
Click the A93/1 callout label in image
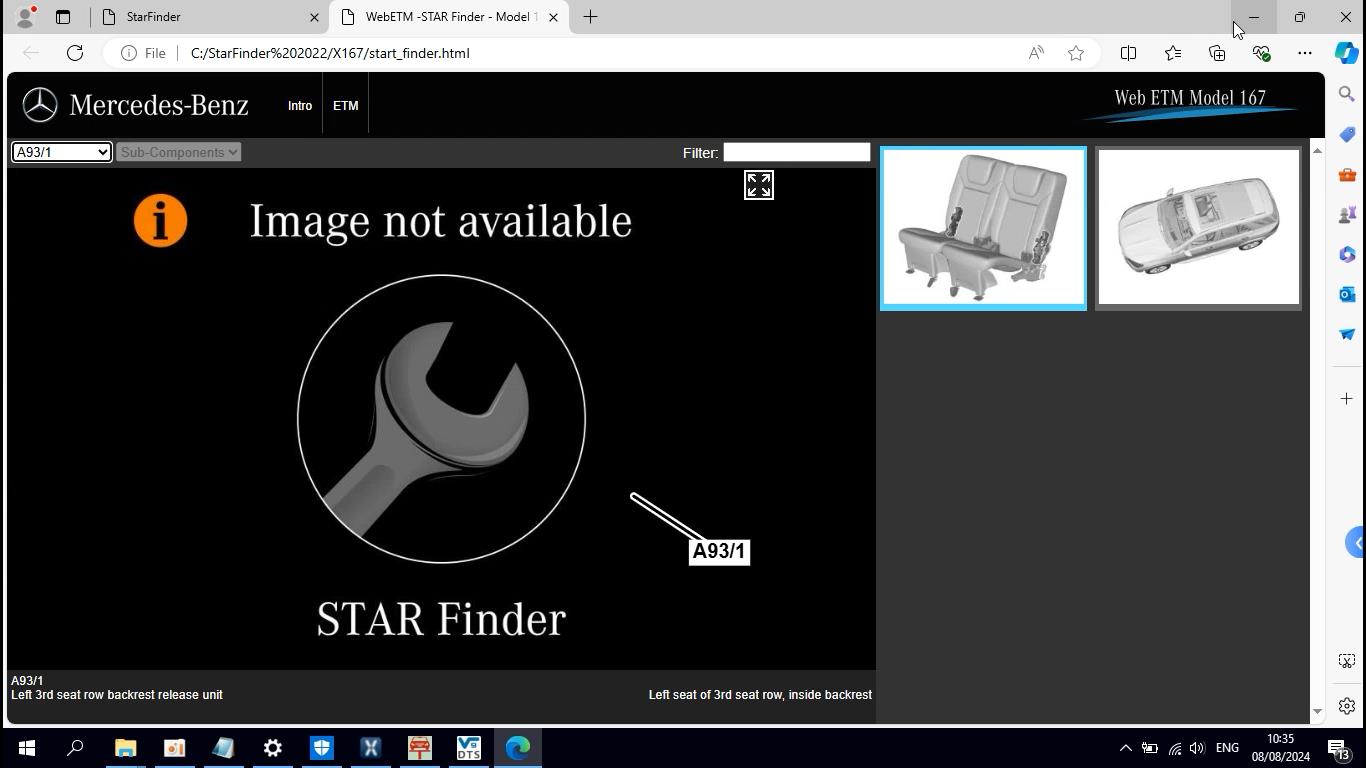tap(719, 551)
